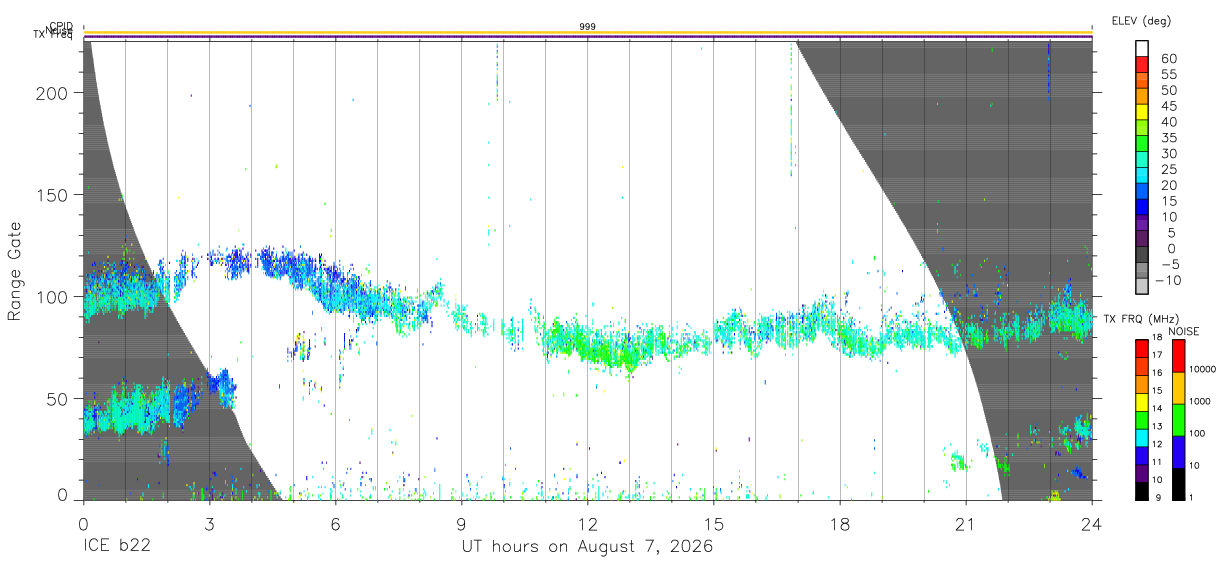The height and width of the screenshot is (567, 1228).
Task: Click the '15' hour tick label on time axis
Action: 713,524
